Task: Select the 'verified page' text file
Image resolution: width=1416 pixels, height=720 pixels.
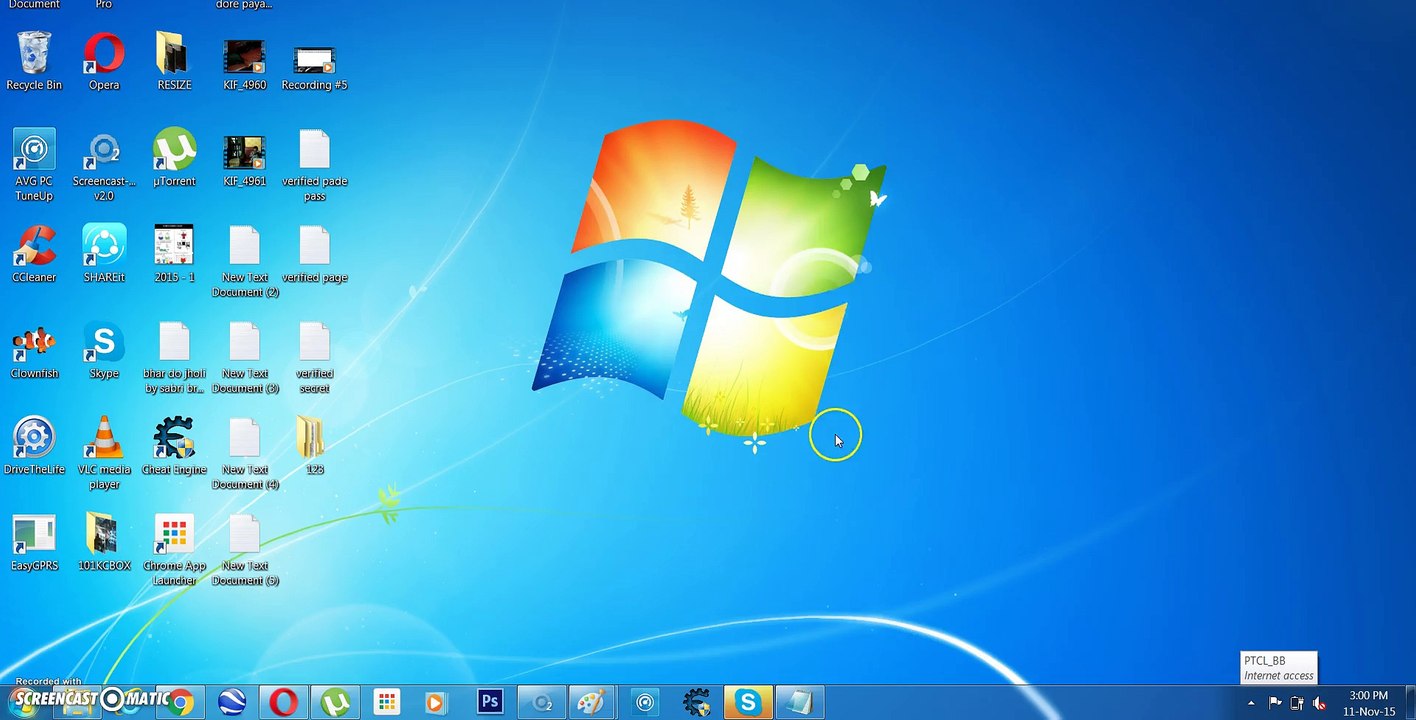Action: click(x=314, y=253)
